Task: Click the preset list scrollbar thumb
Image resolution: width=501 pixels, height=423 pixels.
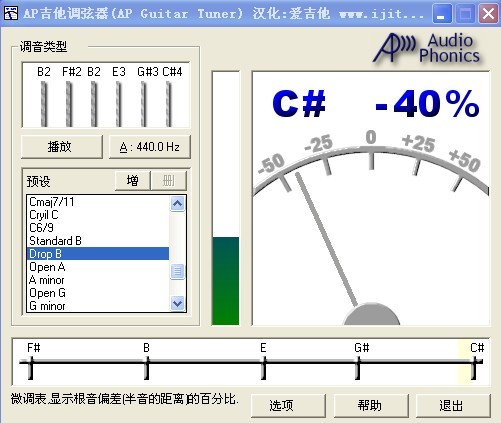Action: tap(177, 271)
